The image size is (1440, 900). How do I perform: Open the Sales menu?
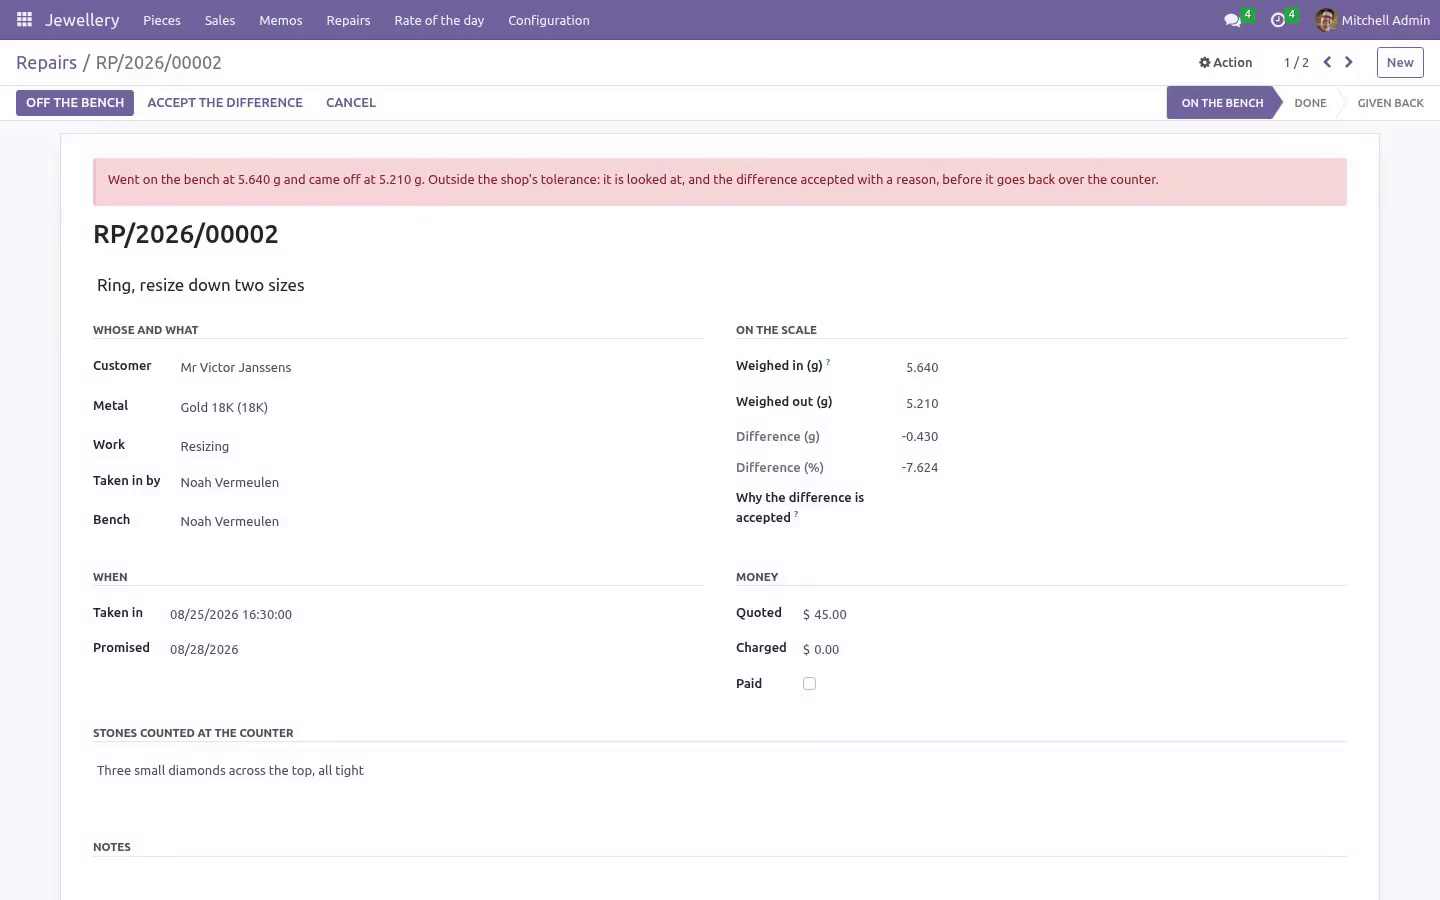pos(220,20)
